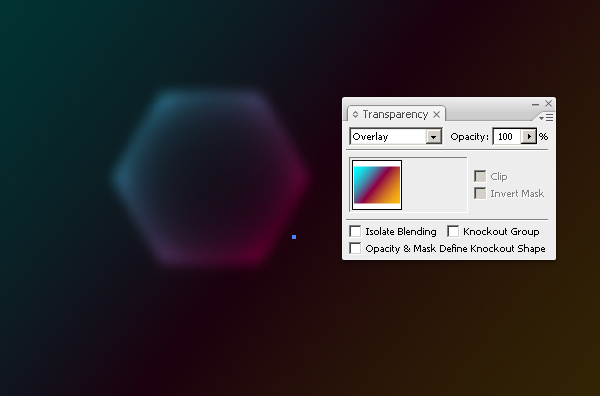Open the Transparency panel flyout menu icon
The height and width of the screenshot is (396, 600).
[x=546, y=117]
